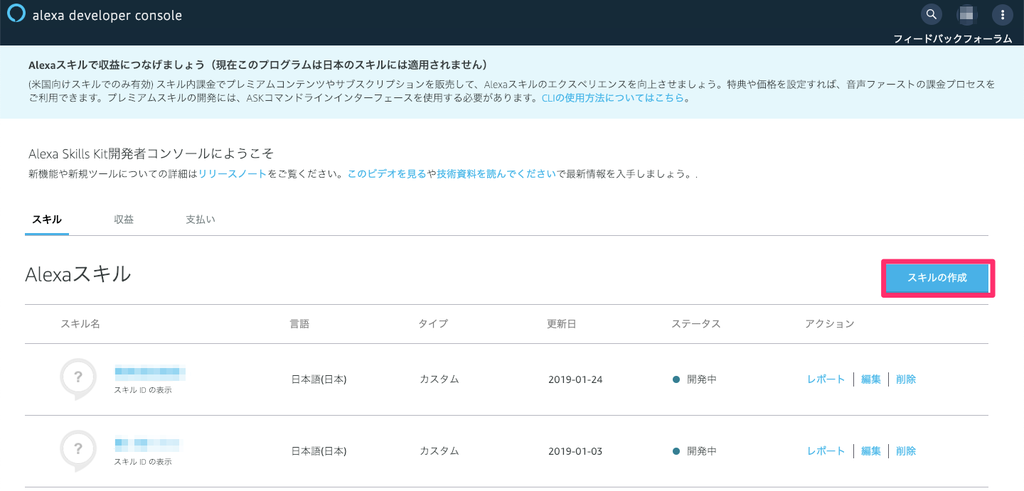Click 日本語(日本) in 2019-01-24 row
This screenshot has width=1024, height=491.
click(319, 379)
